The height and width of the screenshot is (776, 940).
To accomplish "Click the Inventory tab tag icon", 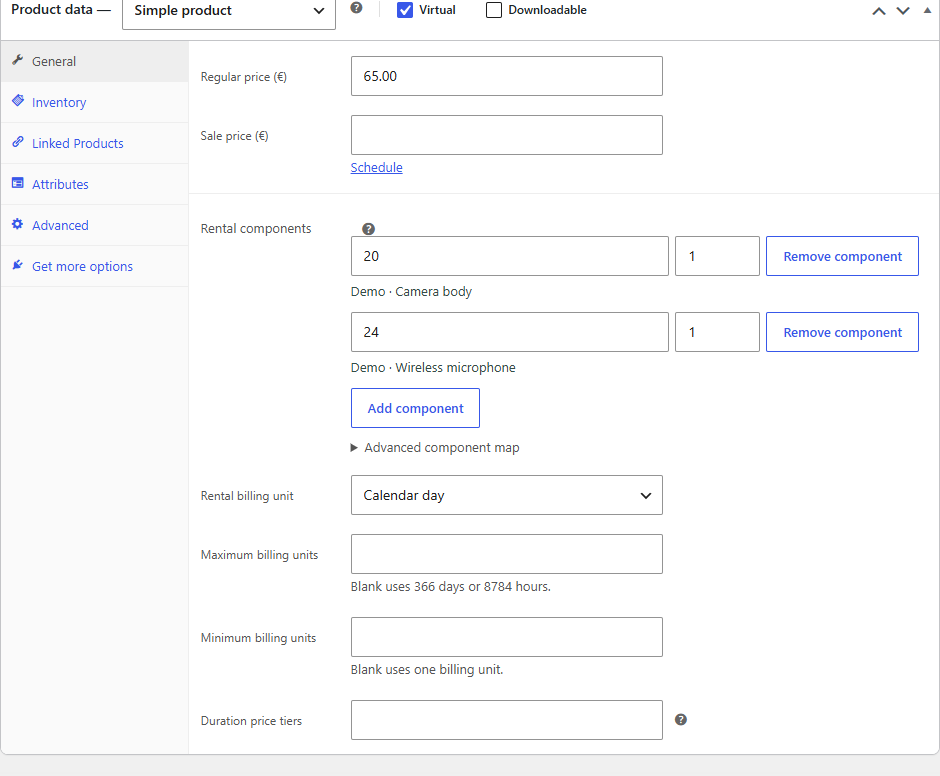I will pos(18,101).
